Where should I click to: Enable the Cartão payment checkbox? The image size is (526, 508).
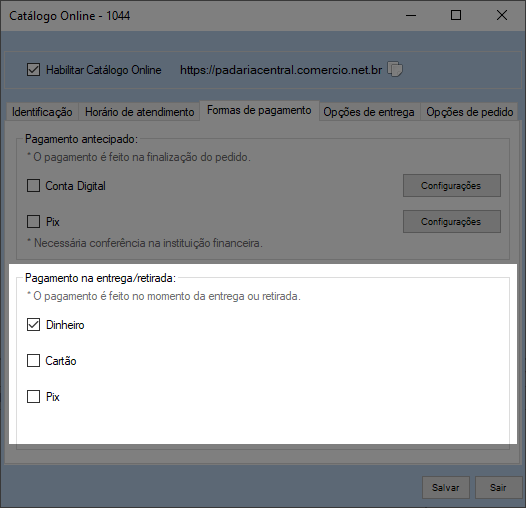33,361
